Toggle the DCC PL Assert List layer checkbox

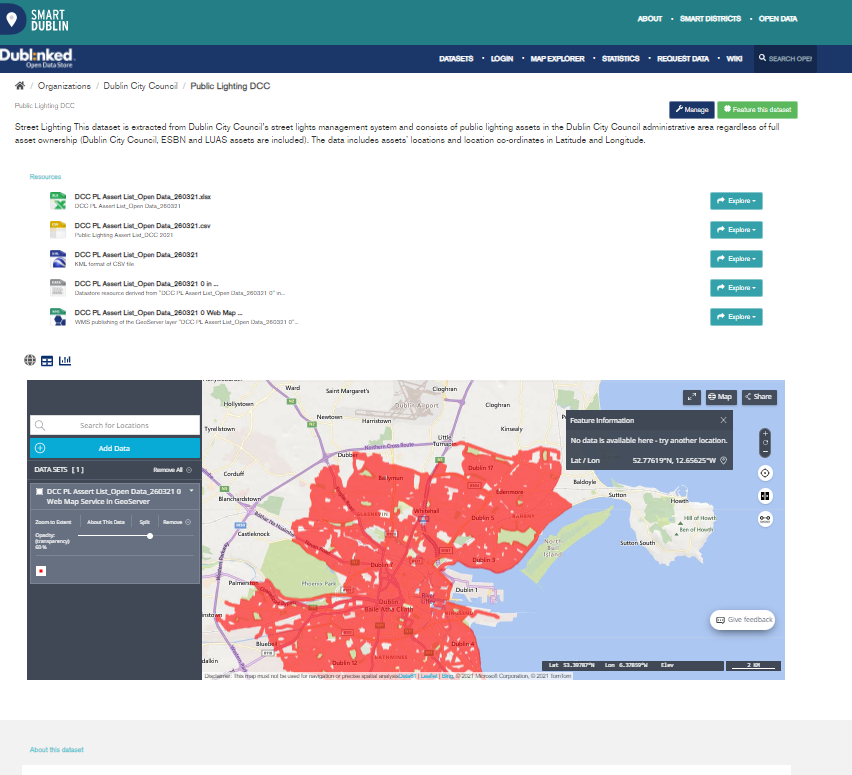pos(39,492)
